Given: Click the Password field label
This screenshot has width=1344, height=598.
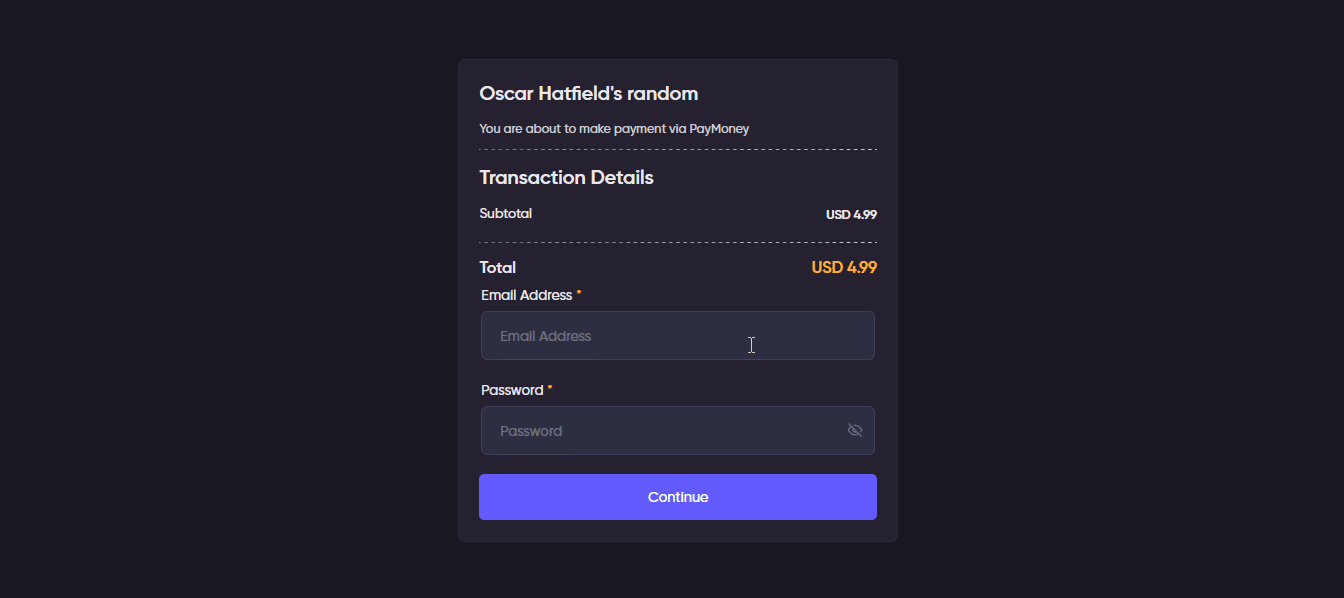Looking at the screenshot, I should (x=512, y=390).
